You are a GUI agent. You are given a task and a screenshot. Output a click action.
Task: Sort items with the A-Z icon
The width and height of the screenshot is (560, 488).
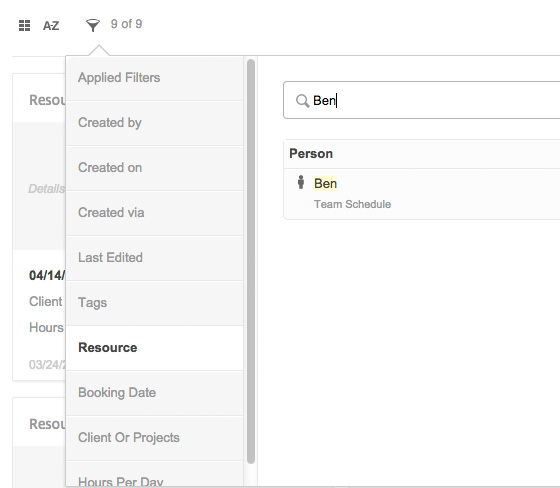tap(51, 26)
